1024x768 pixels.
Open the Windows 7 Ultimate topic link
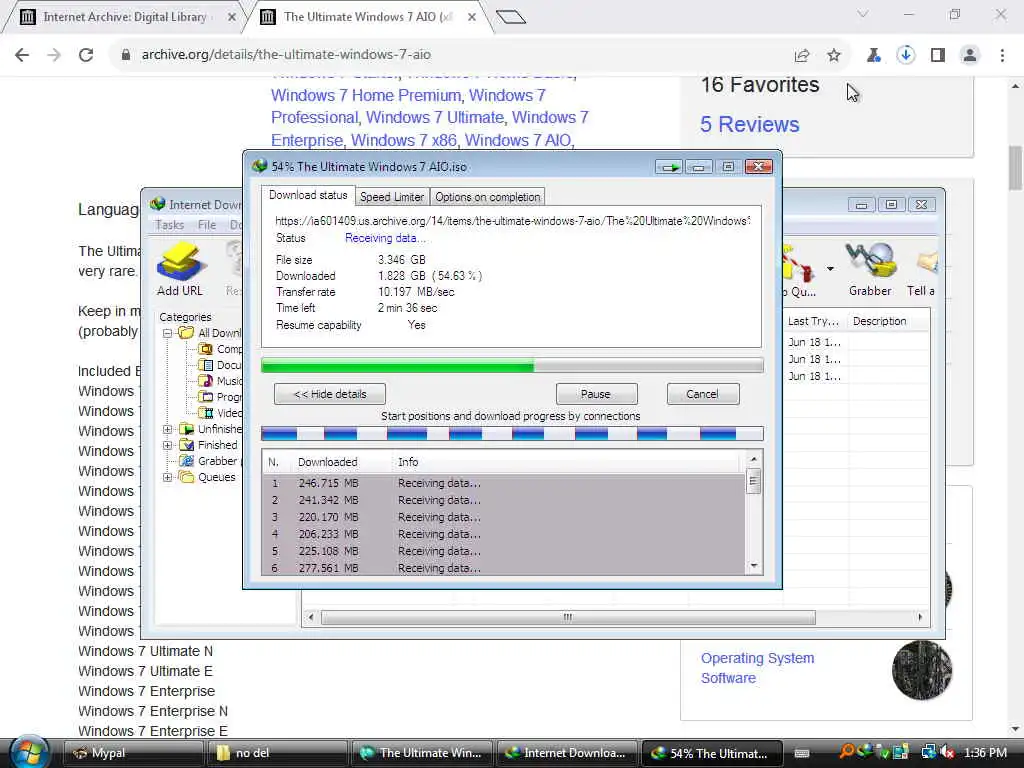coord(435,118)
